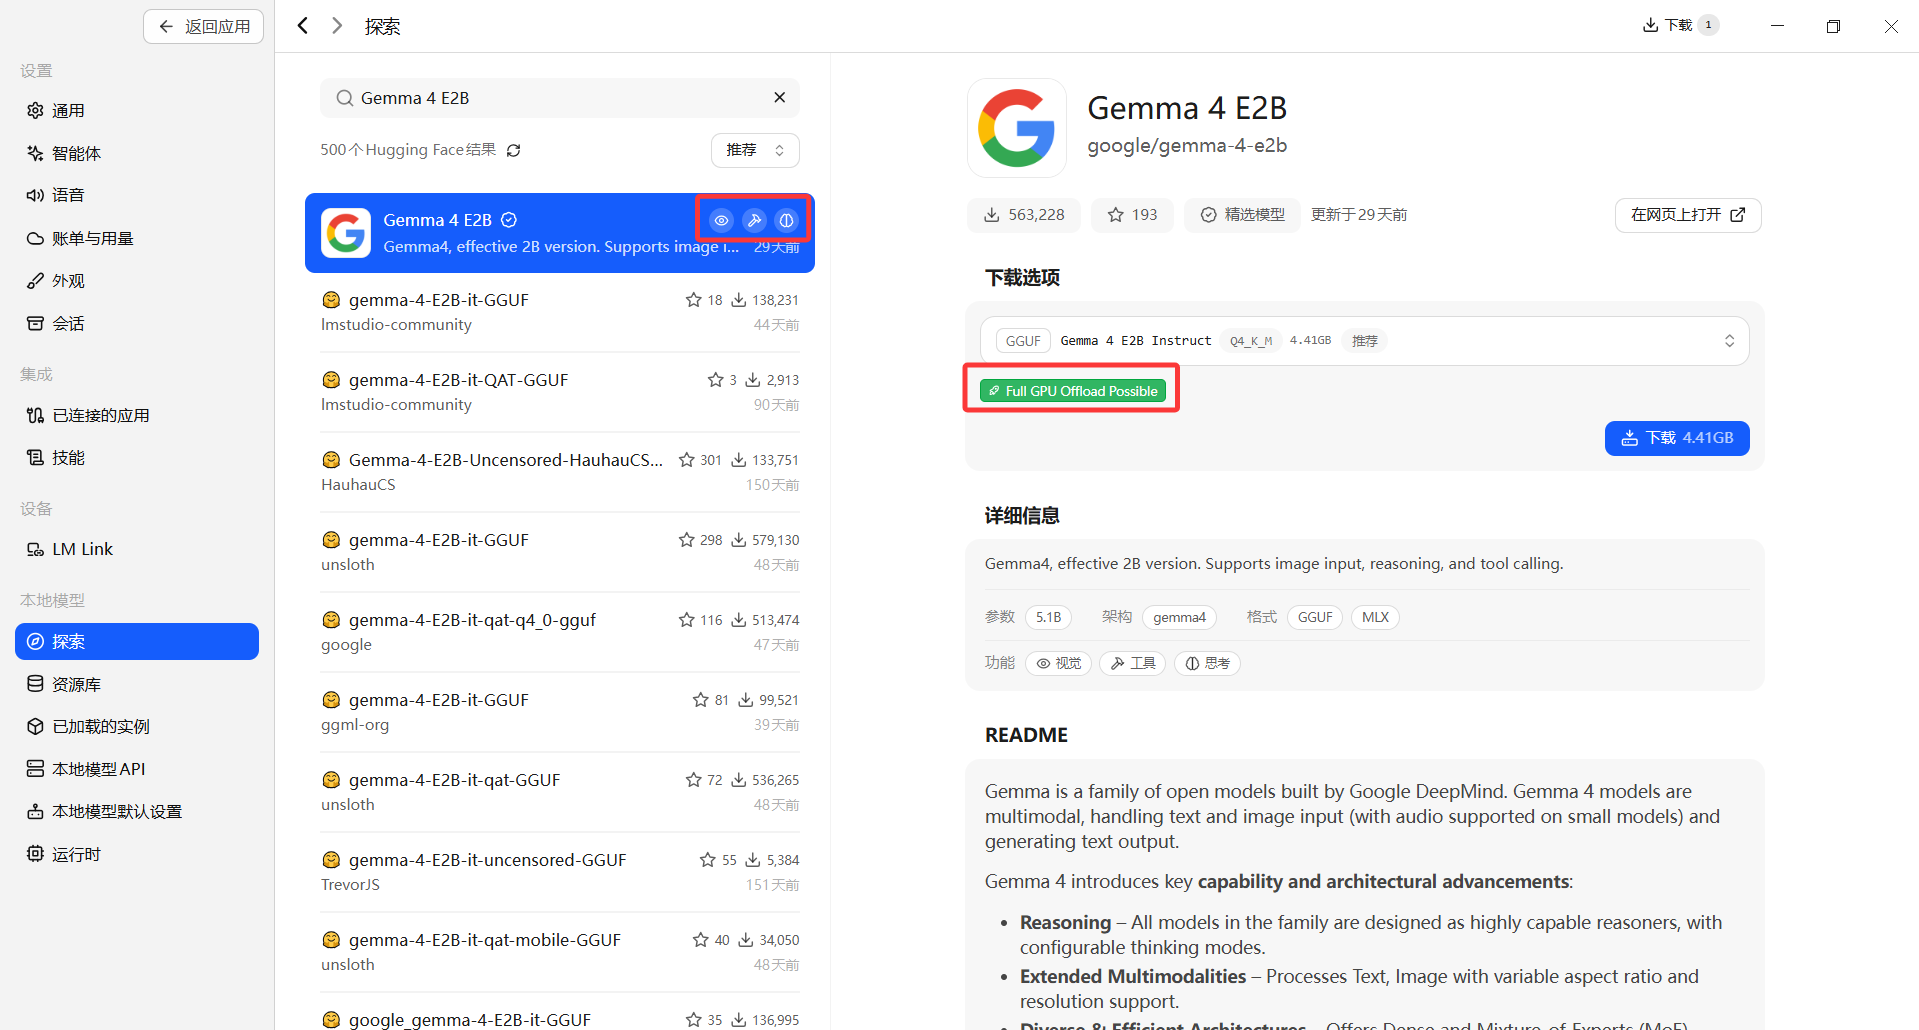Open 资源库 in the sidebar
1919x1030 pixels.
(x=137, y=684)
